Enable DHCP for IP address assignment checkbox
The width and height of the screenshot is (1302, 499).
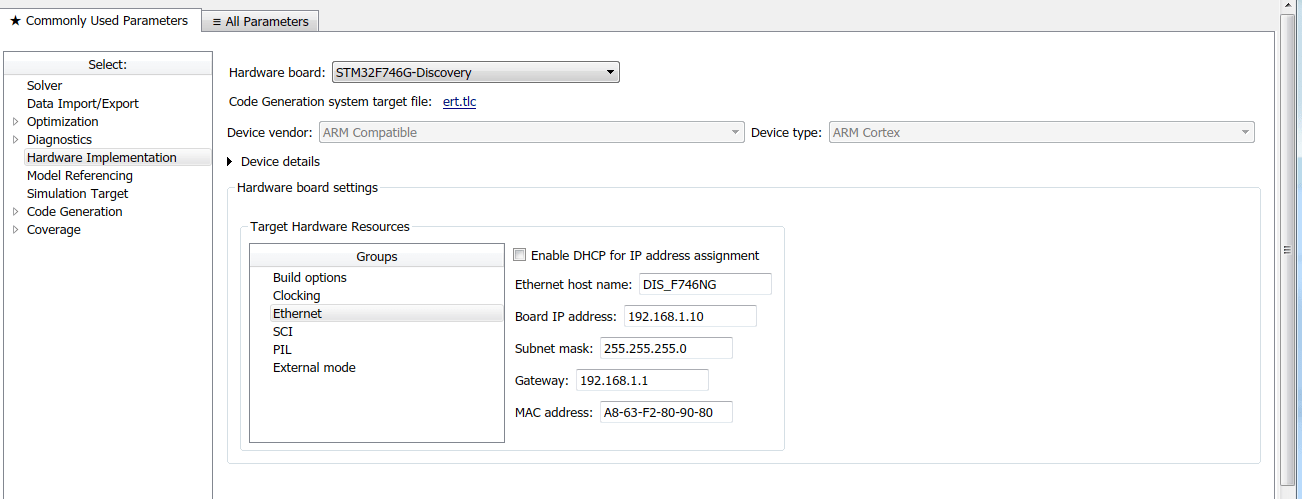pos(519,255)
